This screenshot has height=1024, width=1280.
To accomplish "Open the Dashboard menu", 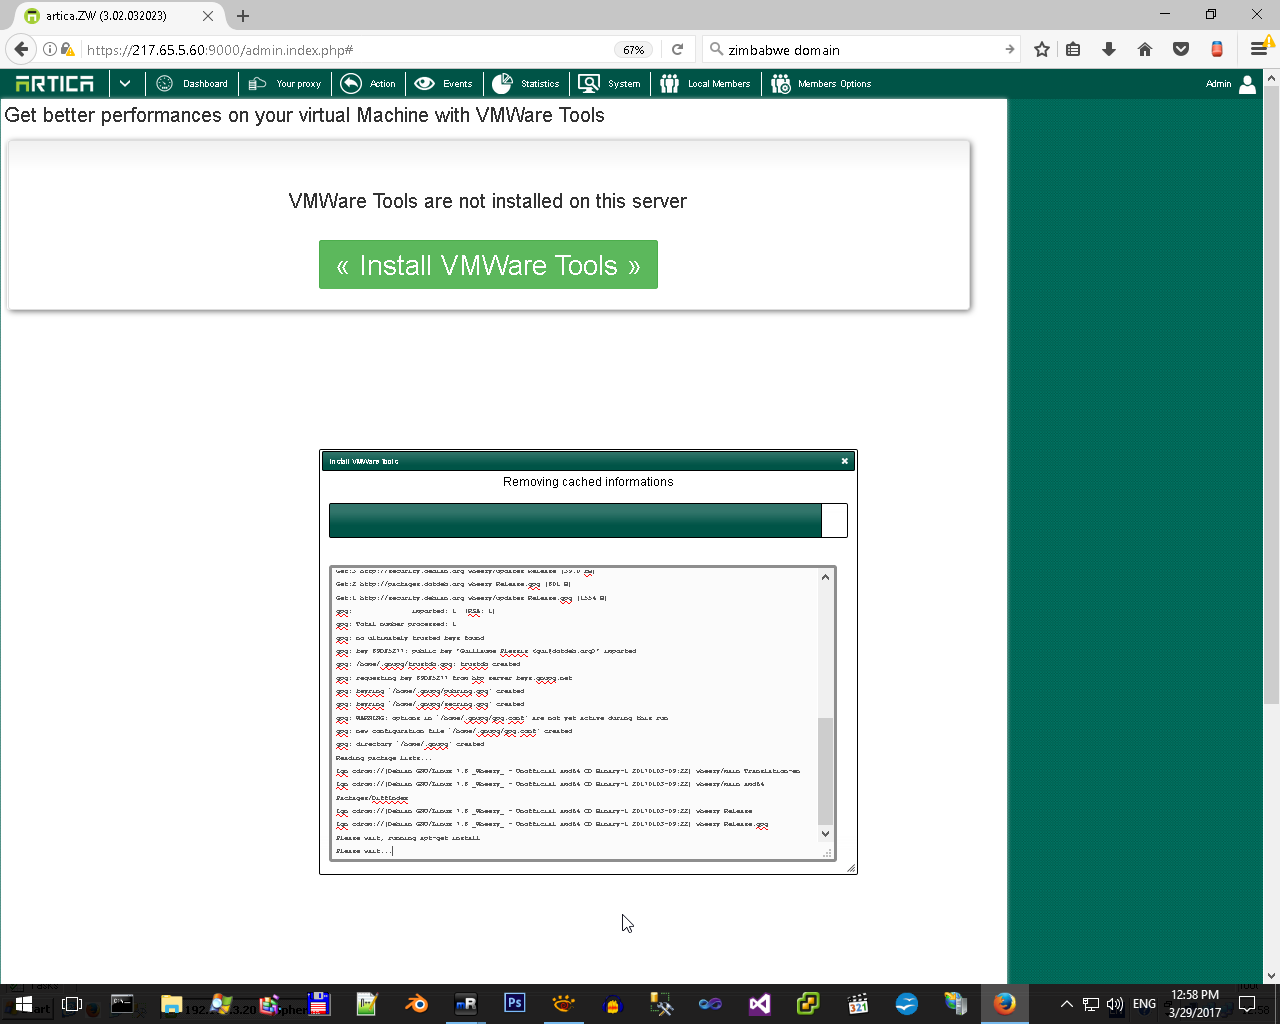I will tap(192, 84).
